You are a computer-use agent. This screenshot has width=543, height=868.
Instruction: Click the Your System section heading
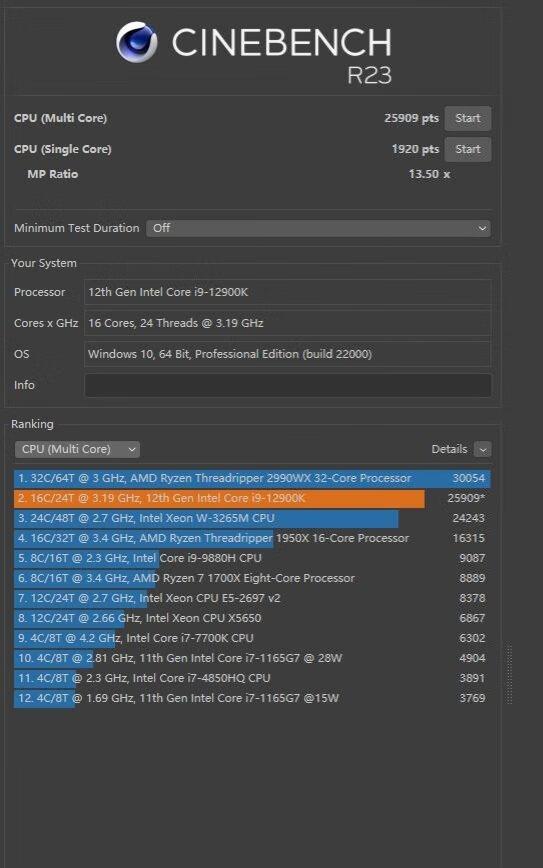(x=44, y=263)
